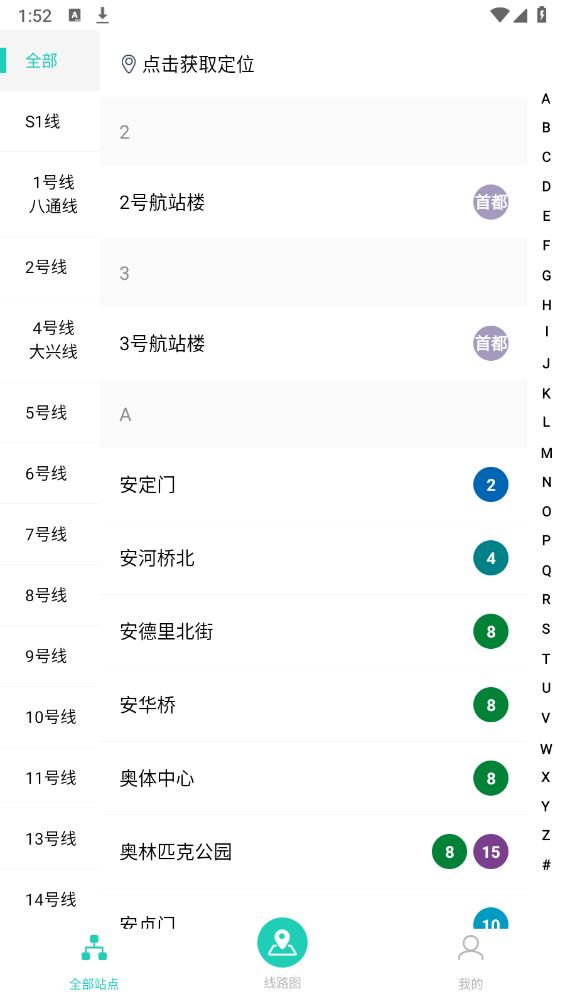Viewport: 565px width, 1004px height.
Task: Open the 我的 profile icon
Action: (470, 948)
